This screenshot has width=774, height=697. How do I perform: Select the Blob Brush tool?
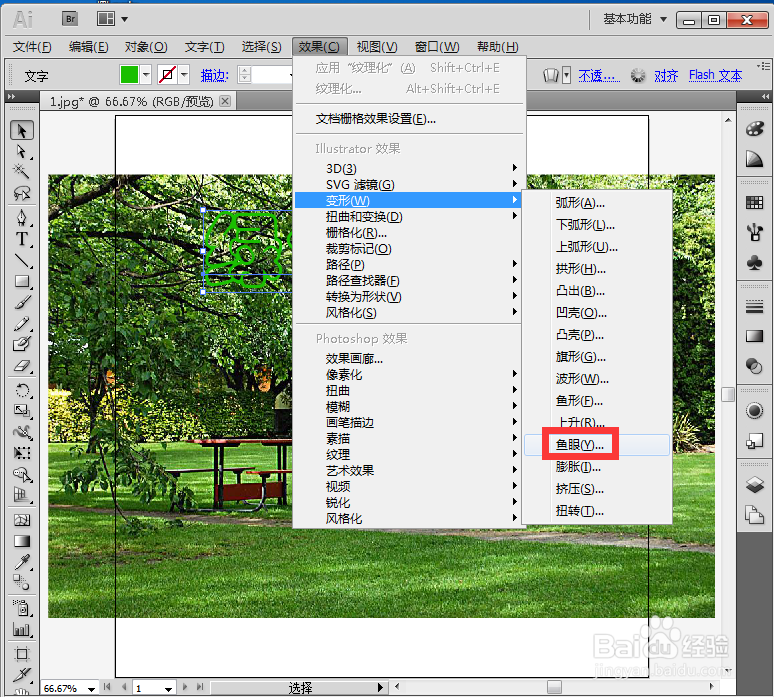pyautogui.click(x=22, y=344)
